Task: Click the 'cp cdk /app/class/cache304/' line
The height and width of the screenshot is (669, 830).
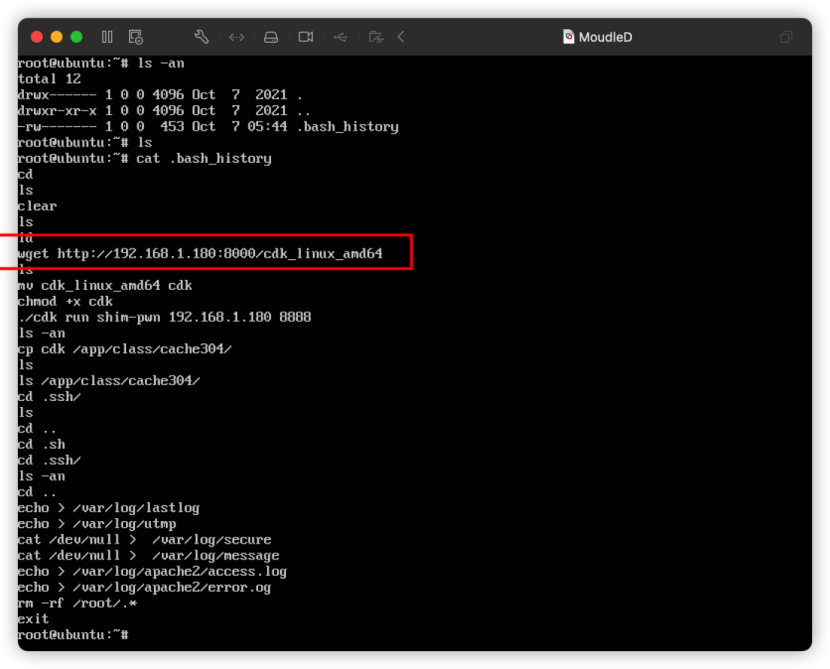Action: (x=125, y=349)
